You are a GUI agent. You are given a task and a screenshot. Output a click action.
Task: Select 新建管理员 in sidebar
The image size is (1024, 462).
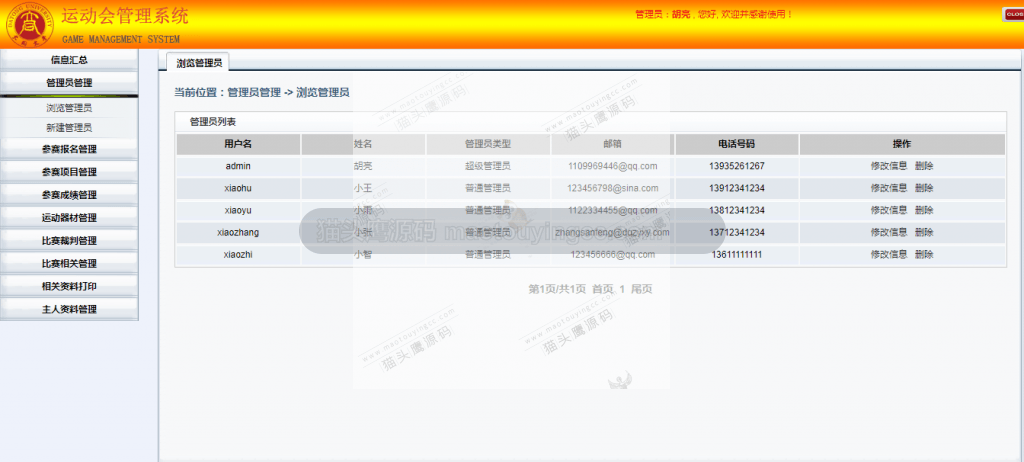[x=69, y=127]
